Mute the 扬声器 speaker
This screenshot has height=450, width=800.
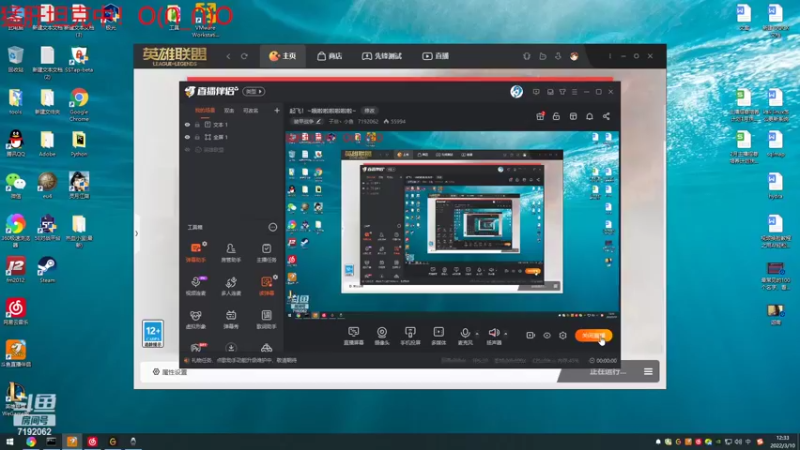coord(494,336)
